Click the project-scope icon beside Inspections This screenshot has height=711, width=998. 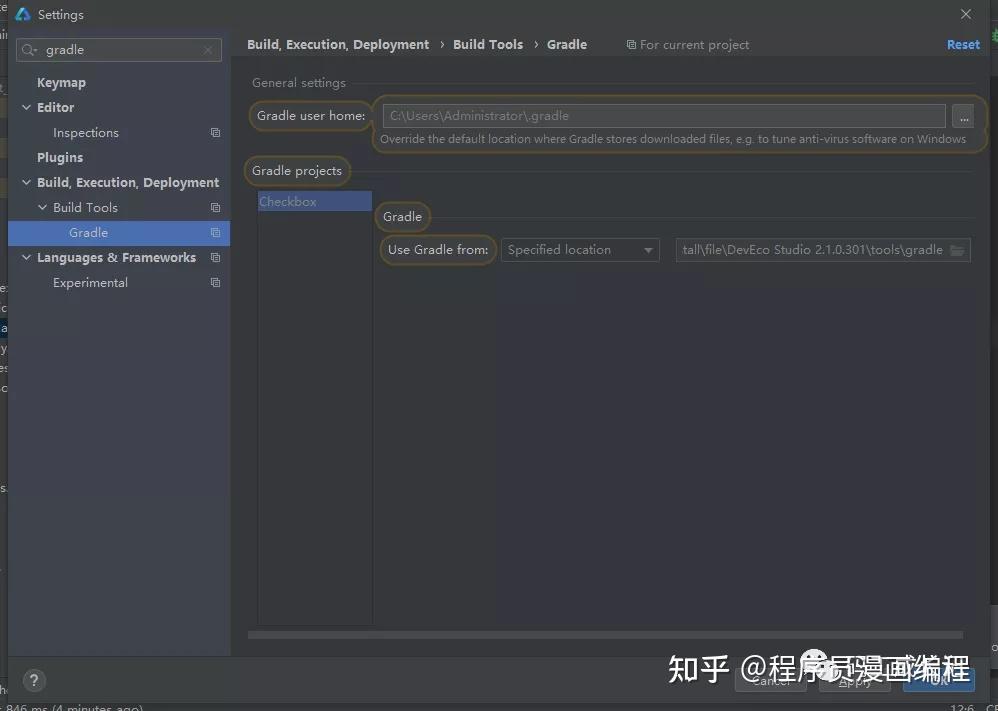click(x=215, y=132)
